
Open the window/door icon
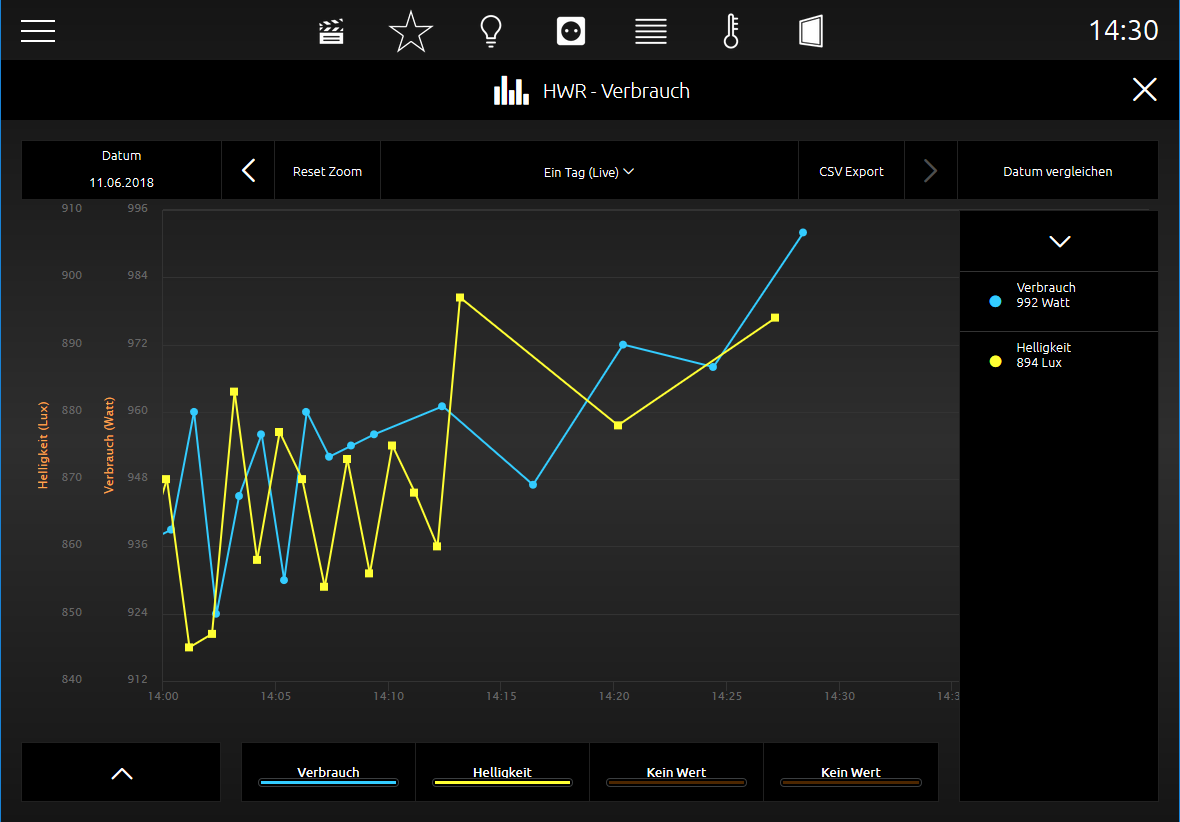pos(810,32)
